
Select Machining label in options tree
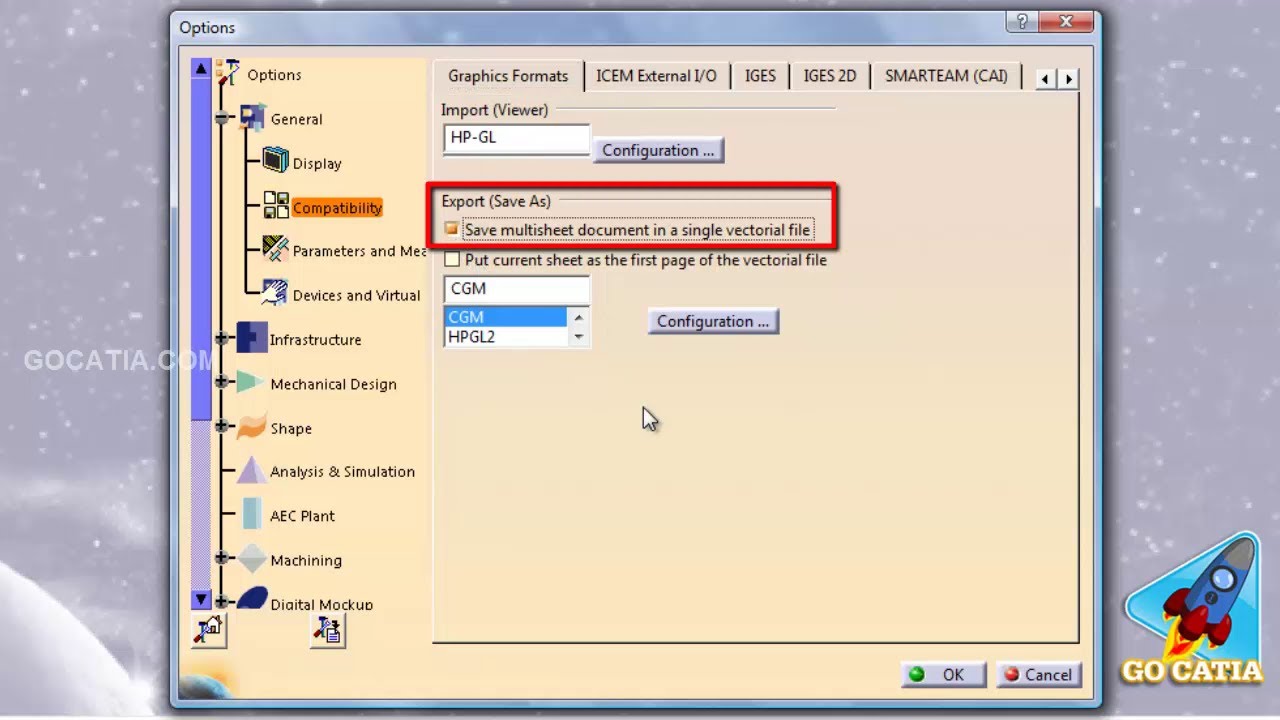306,561
